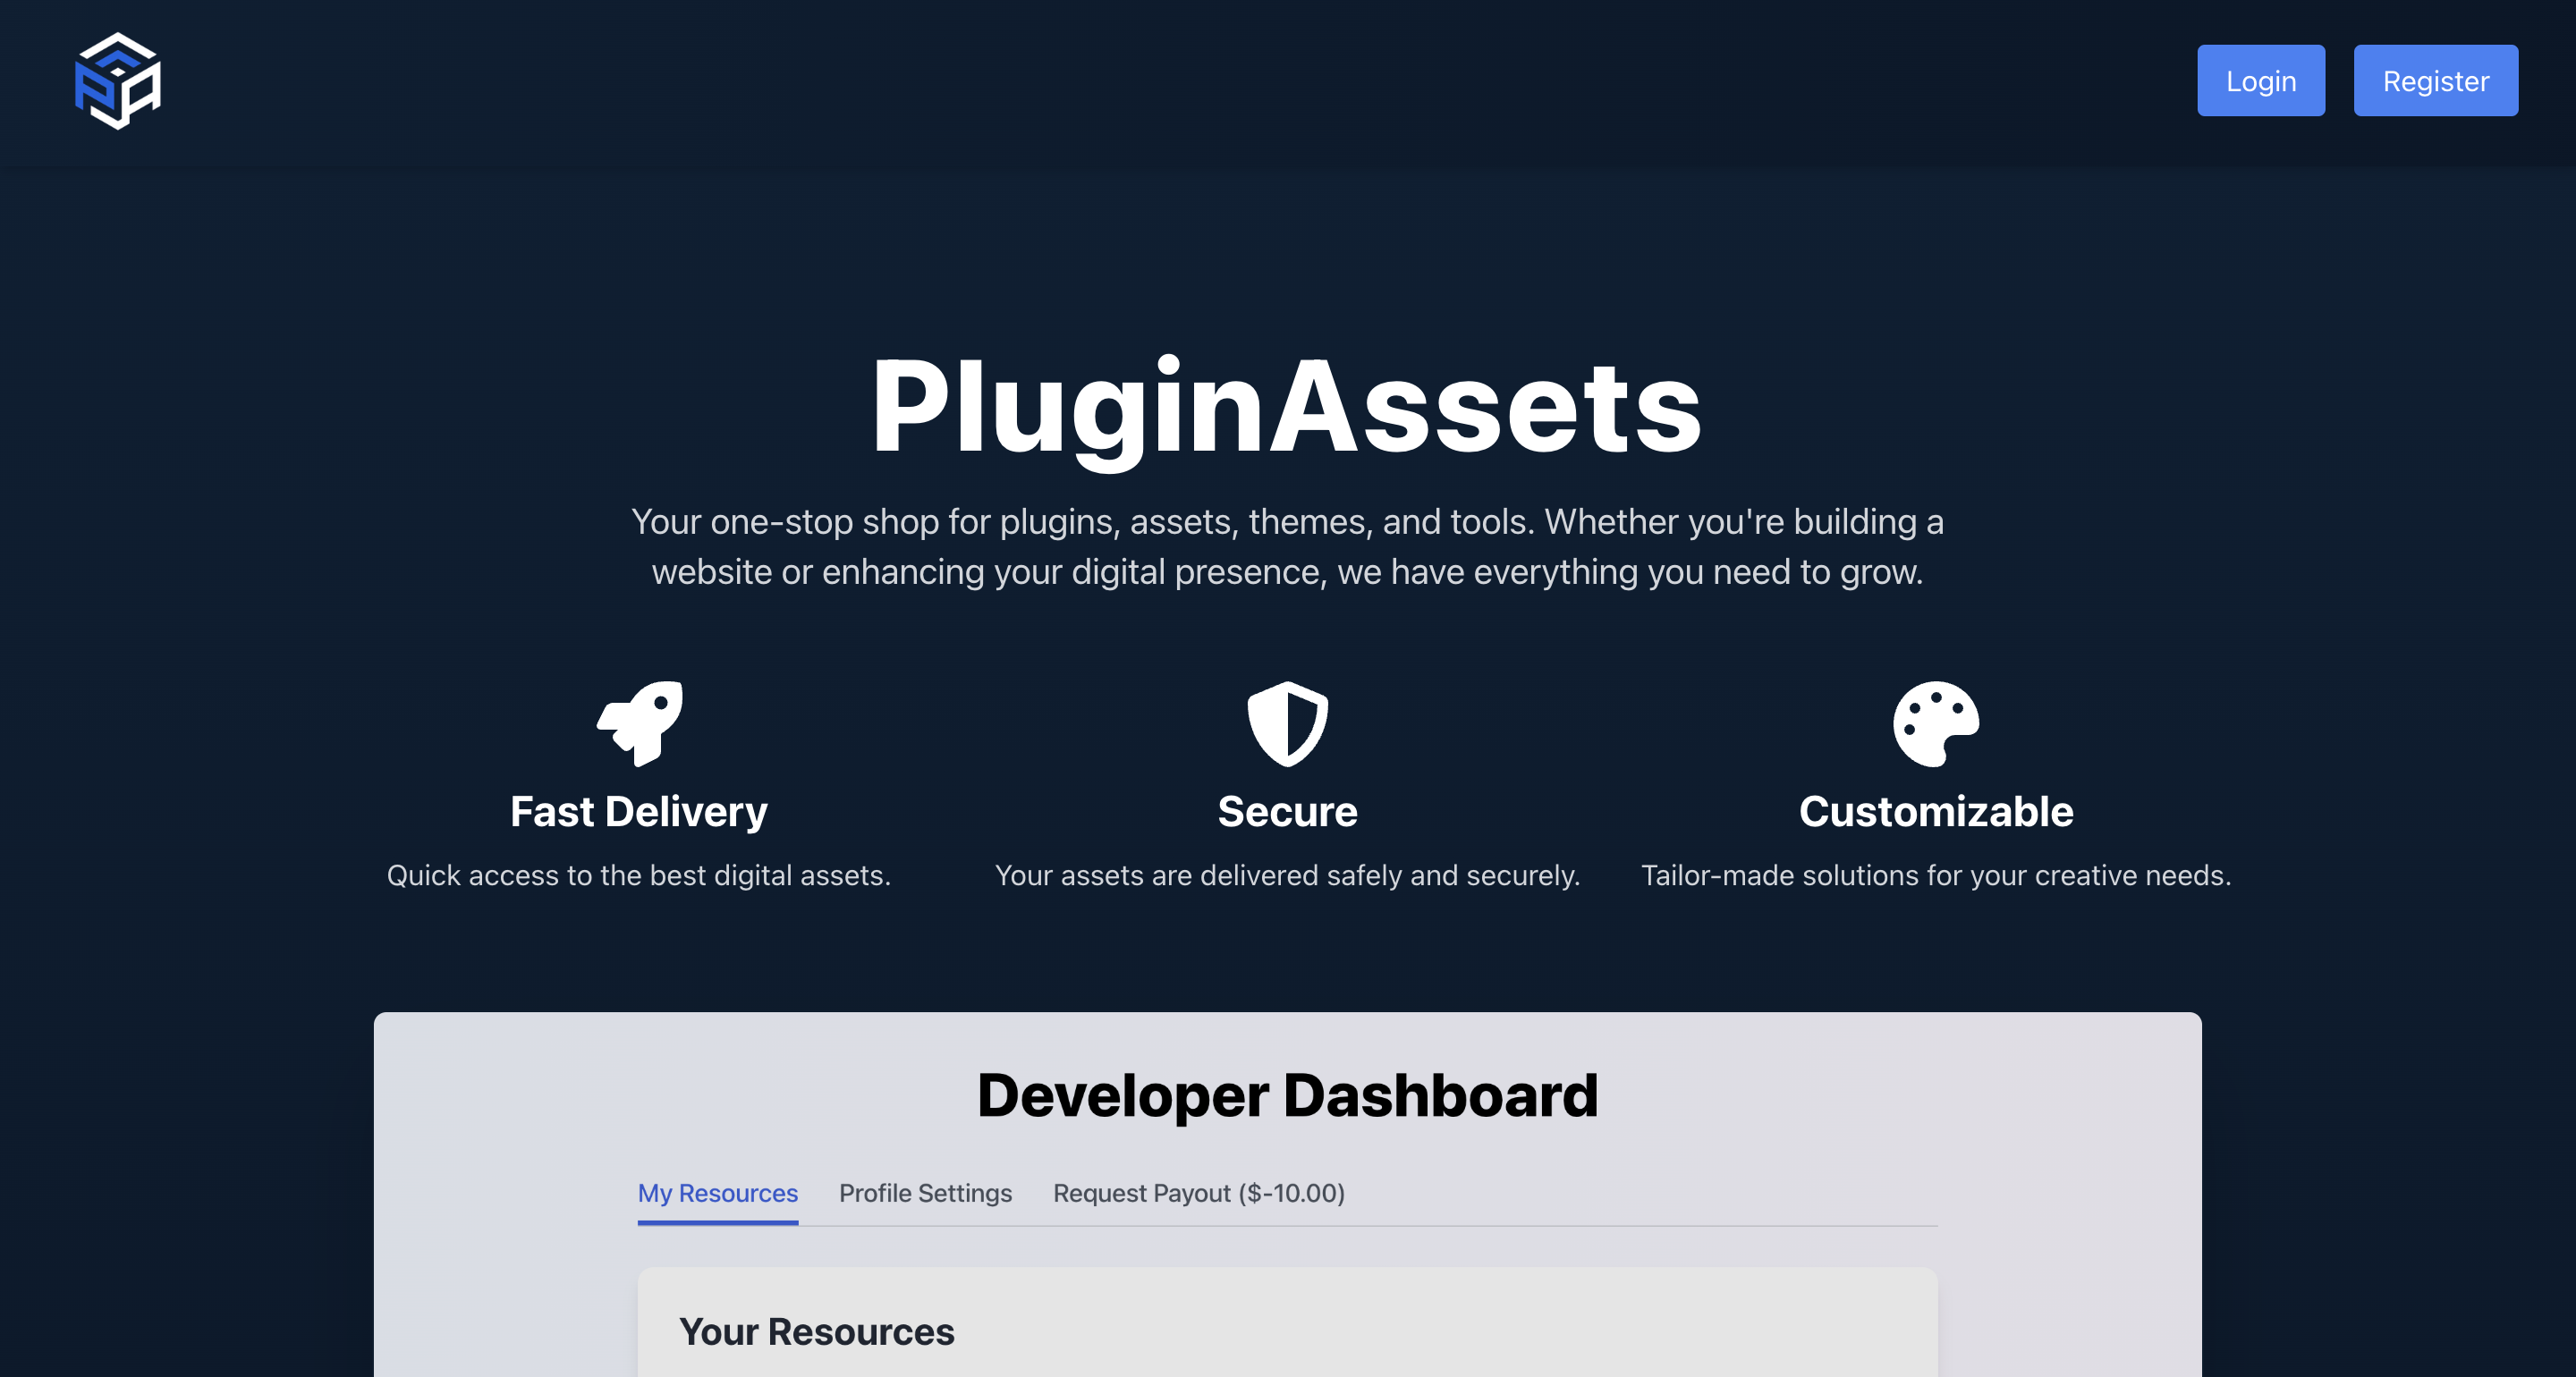The width and height of the screenshot is (2576, 1377).
Task: Click the Your Resources card header
Action: 817,1331
